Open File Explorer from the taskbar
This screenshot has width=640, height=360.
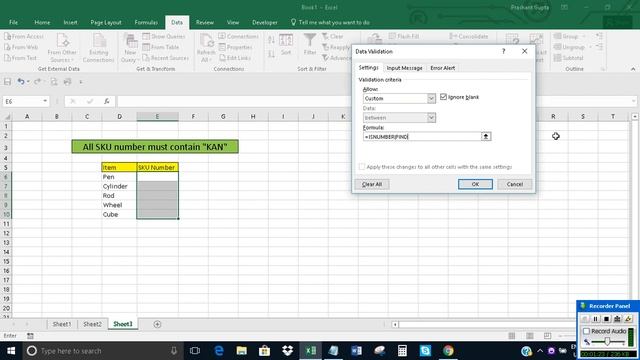point(242,351)
